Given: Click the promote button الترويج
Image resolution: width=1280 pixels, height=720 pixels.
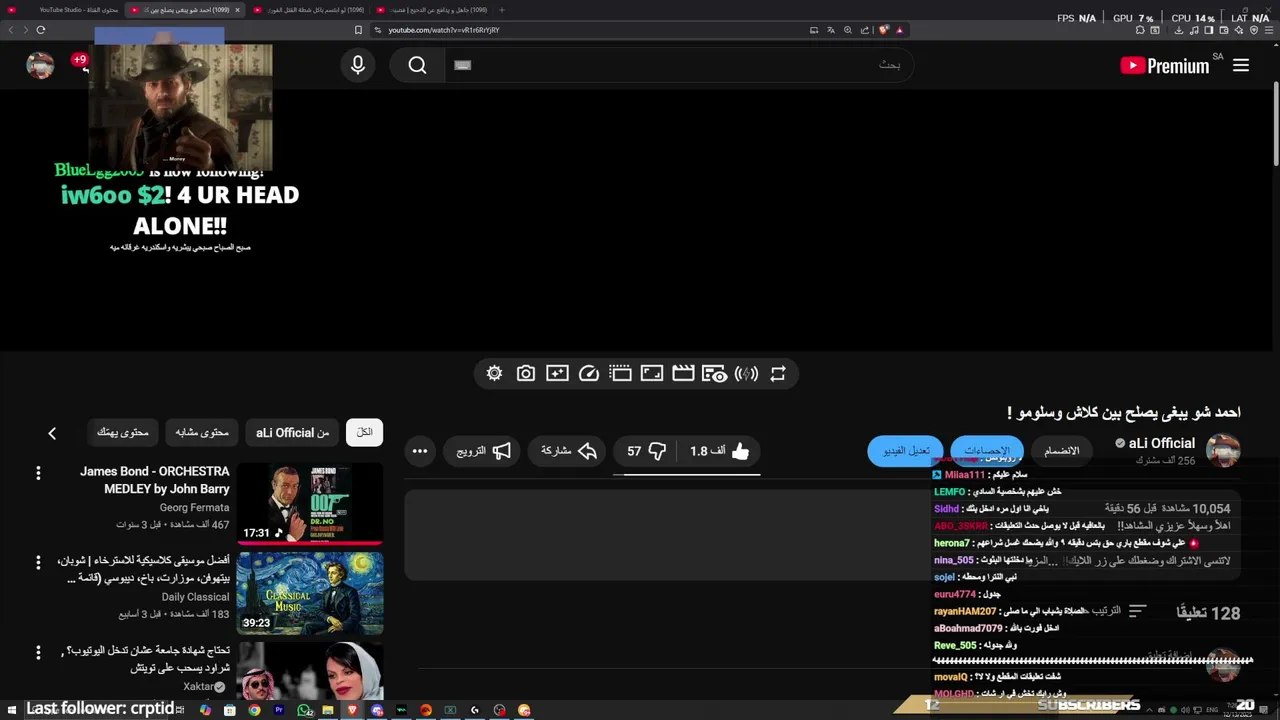Looking at the screenshot, I should (483, 451).
